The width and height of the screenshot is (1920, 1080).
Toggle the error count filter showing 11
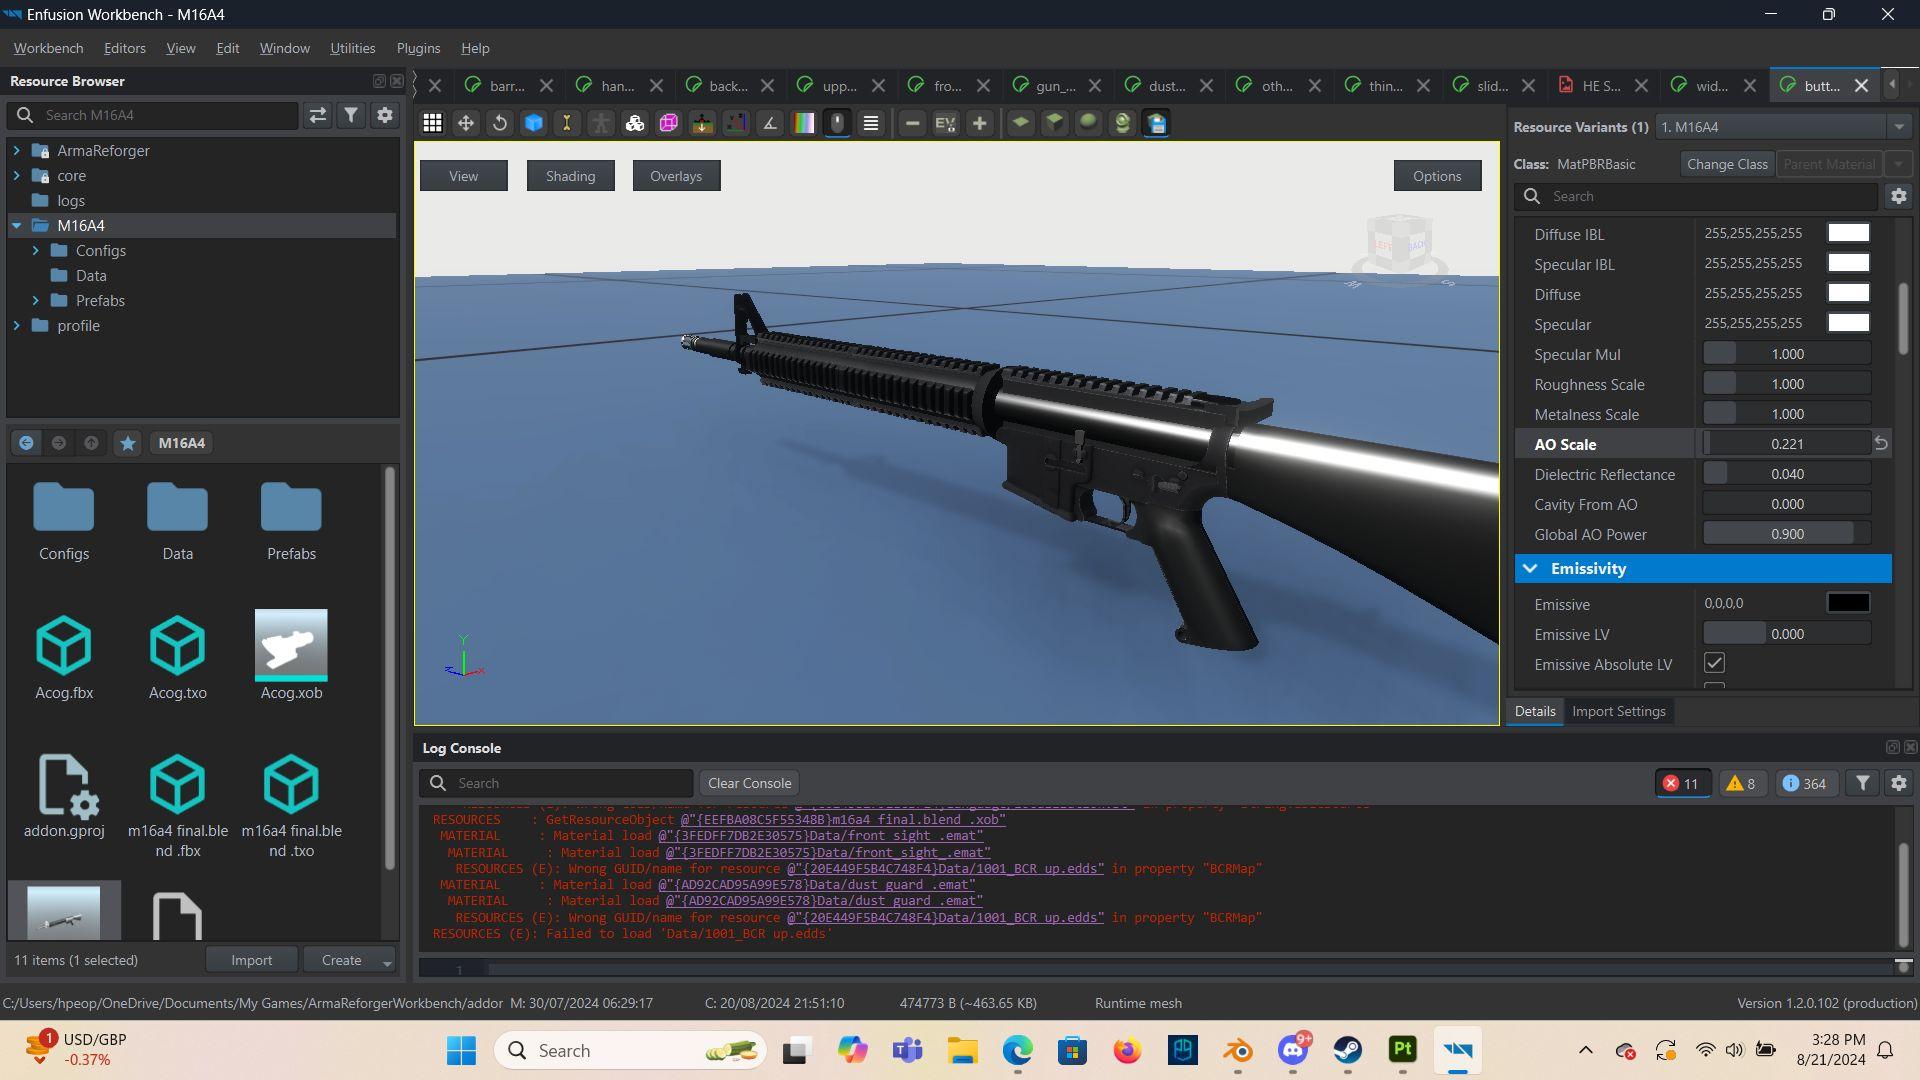[x=1682, y=783]
